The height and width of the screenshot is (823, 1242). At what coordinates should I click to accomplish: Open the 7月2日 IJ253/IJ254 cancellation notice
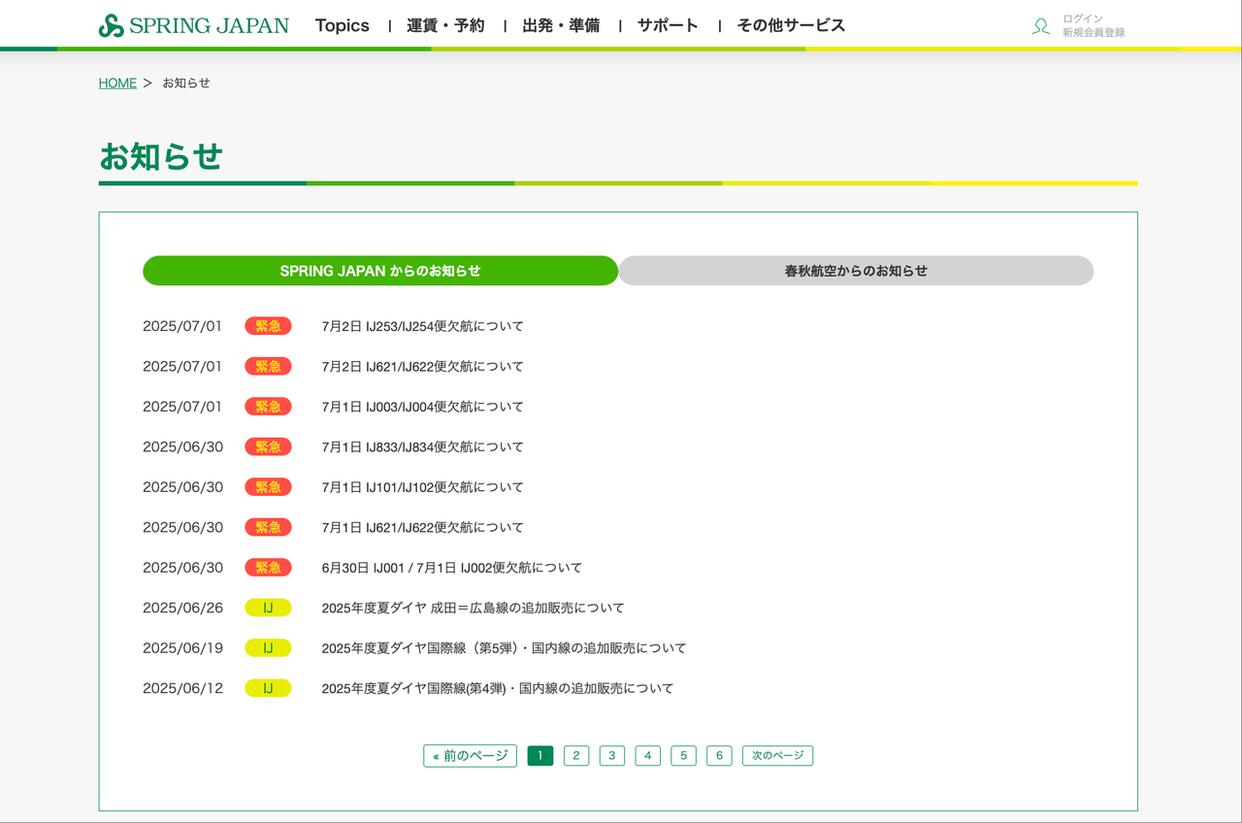(x=422, y=327)
